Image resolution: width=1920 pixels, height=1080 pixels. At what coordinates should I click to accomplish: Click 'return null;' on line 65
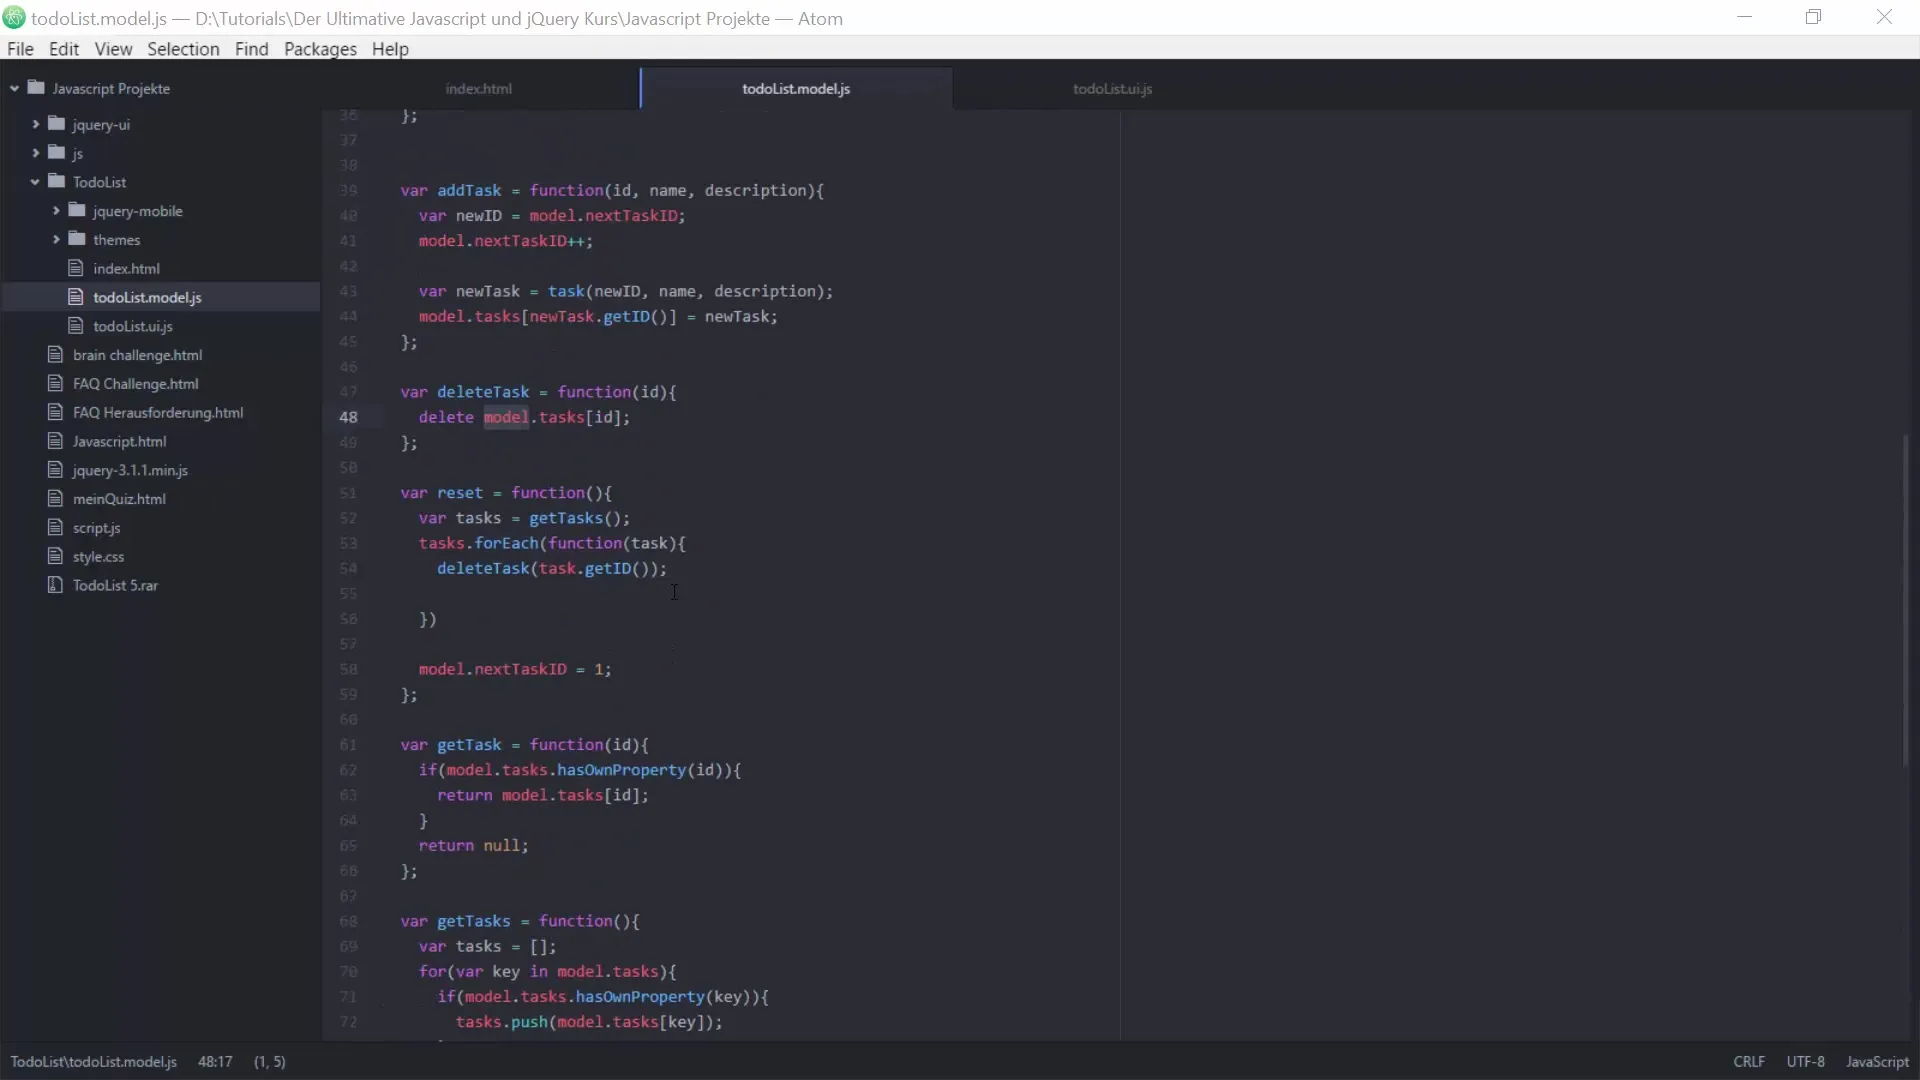[473, 846]
